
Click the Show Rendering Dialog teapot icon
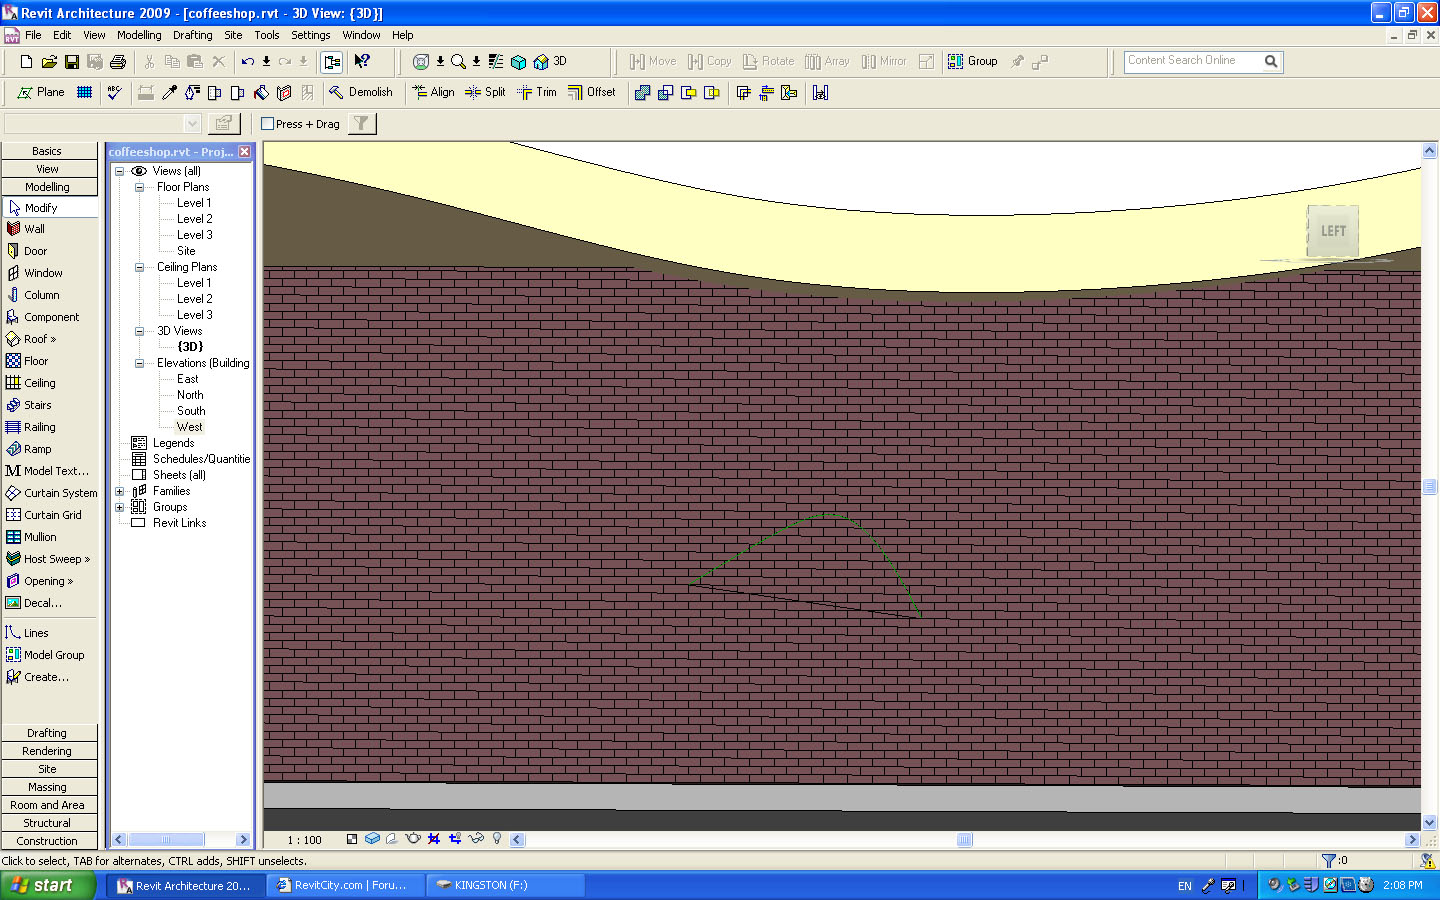coord(413,839)
